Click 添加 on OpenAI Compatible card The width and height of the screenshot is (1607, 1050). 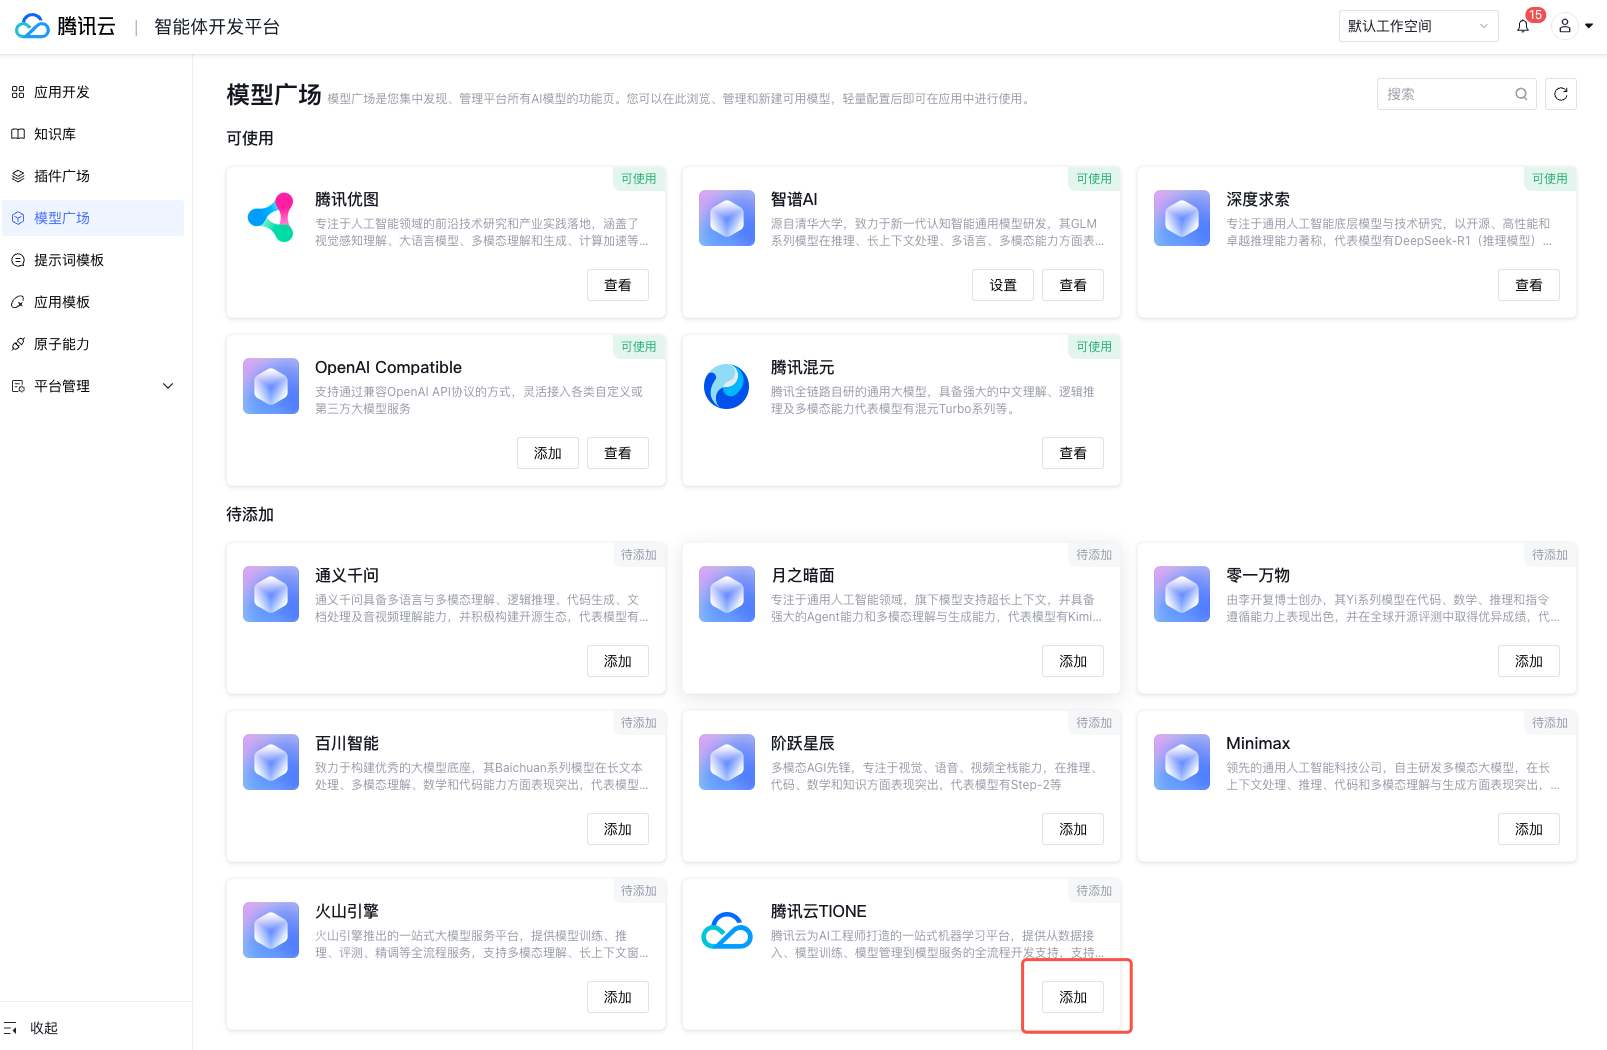548,453
